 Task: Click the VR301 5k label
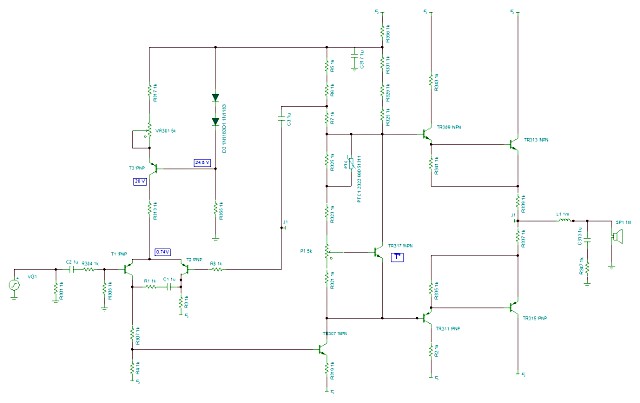coord(165,131)
